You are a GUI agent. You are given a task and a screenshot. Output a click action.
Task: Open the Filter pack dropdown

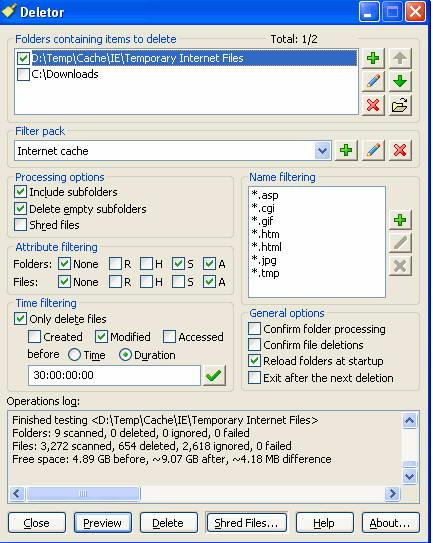tap(322, 151)
